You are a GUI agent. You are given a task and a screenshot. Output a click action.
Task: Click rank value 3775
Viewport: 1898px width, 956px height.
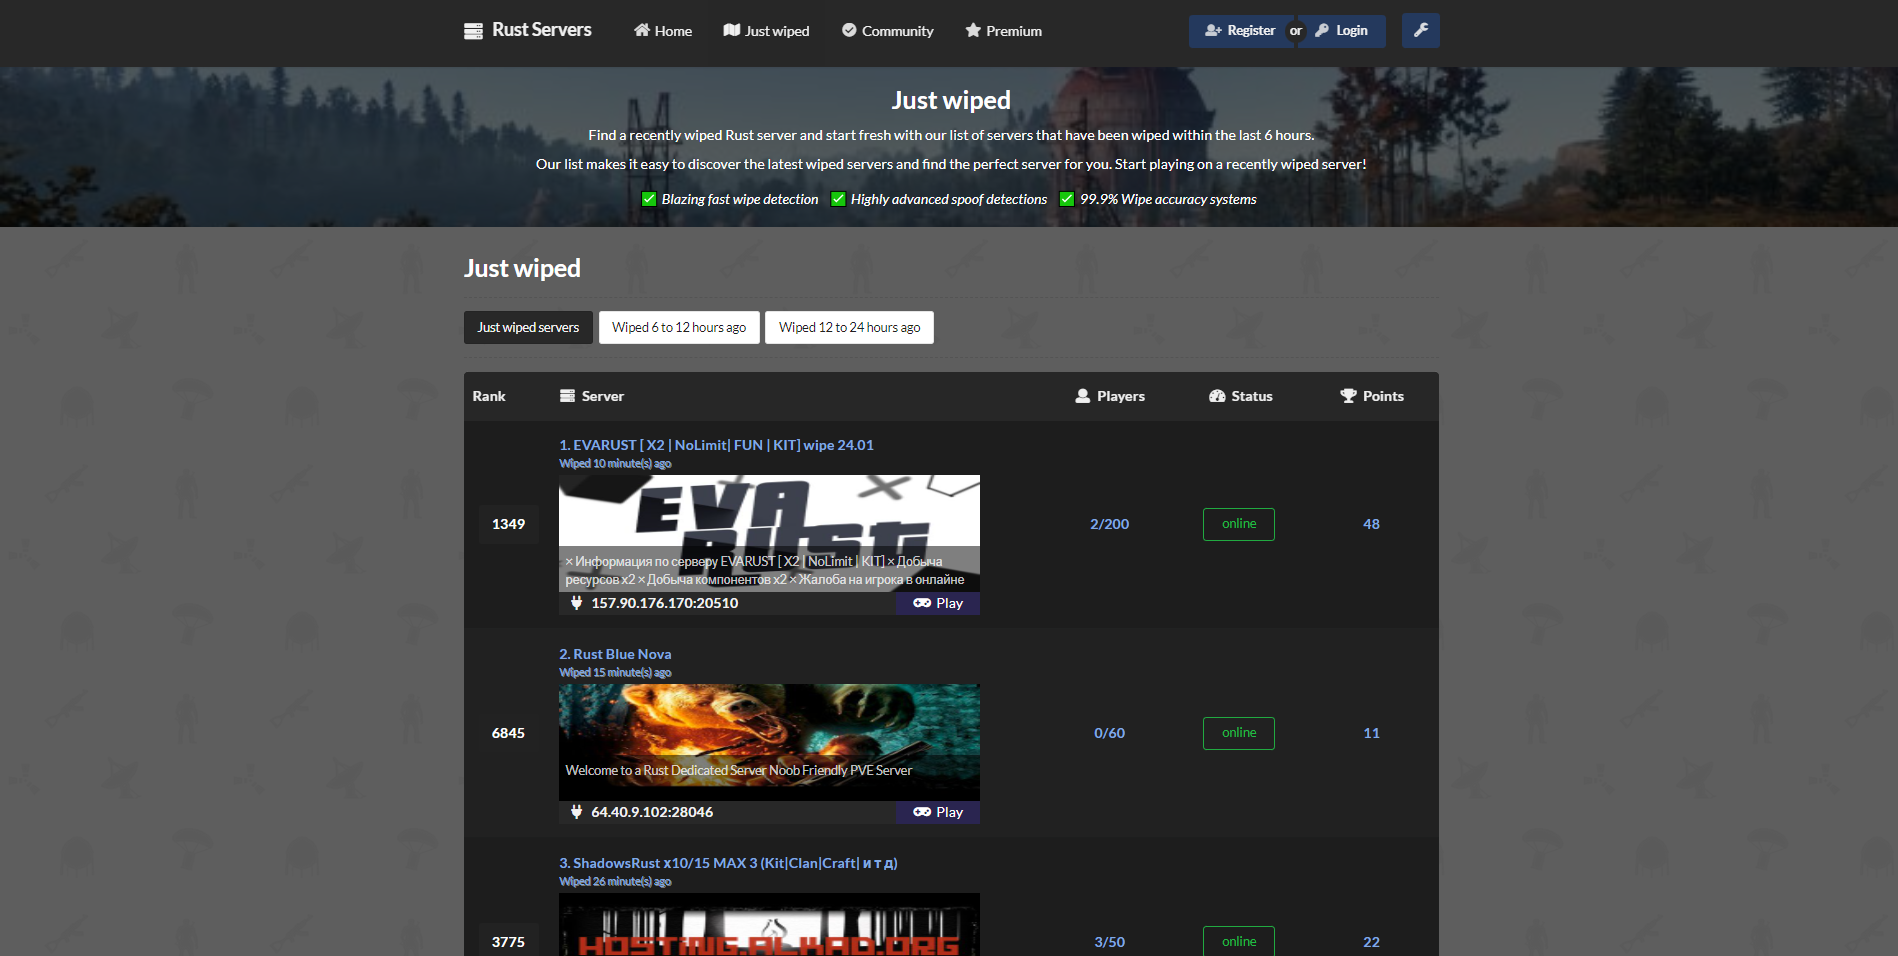(508, 942)
